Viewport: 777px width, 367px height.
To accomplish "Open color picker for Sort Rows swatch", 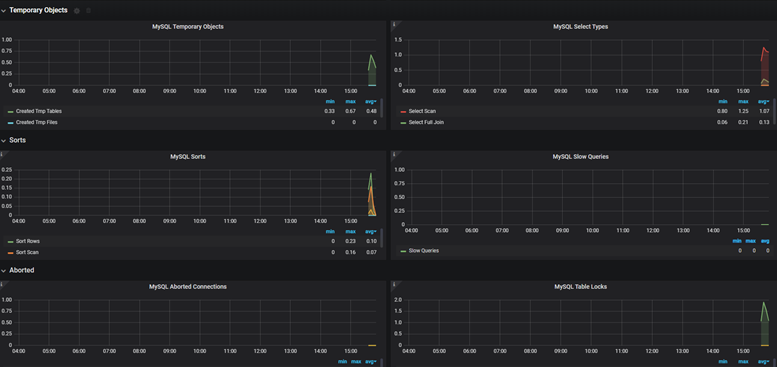I will point(10,242).
